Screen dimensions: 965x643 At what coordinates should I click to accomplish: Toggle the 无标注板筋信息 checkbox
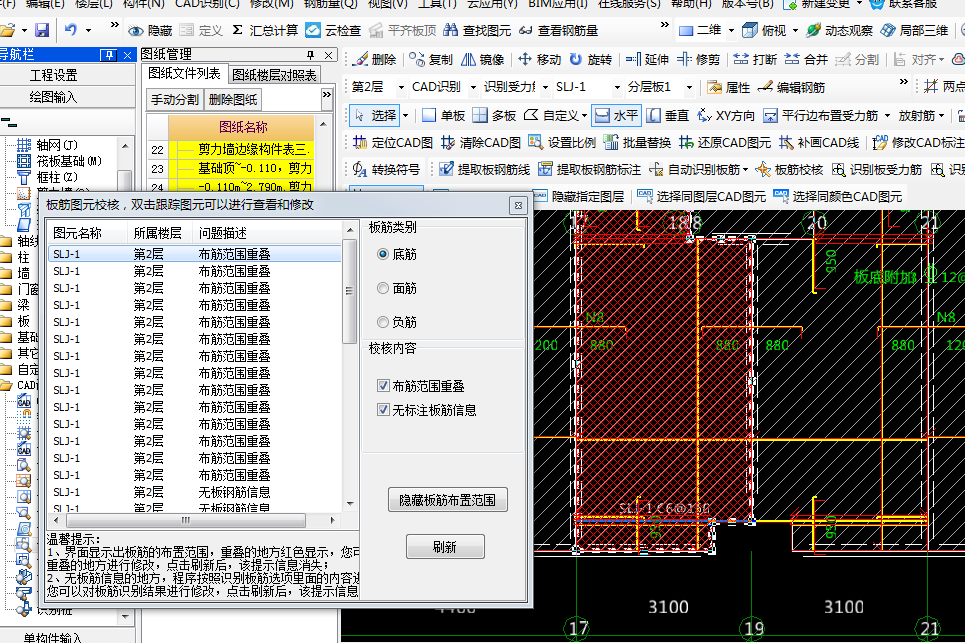click(383, 409)
